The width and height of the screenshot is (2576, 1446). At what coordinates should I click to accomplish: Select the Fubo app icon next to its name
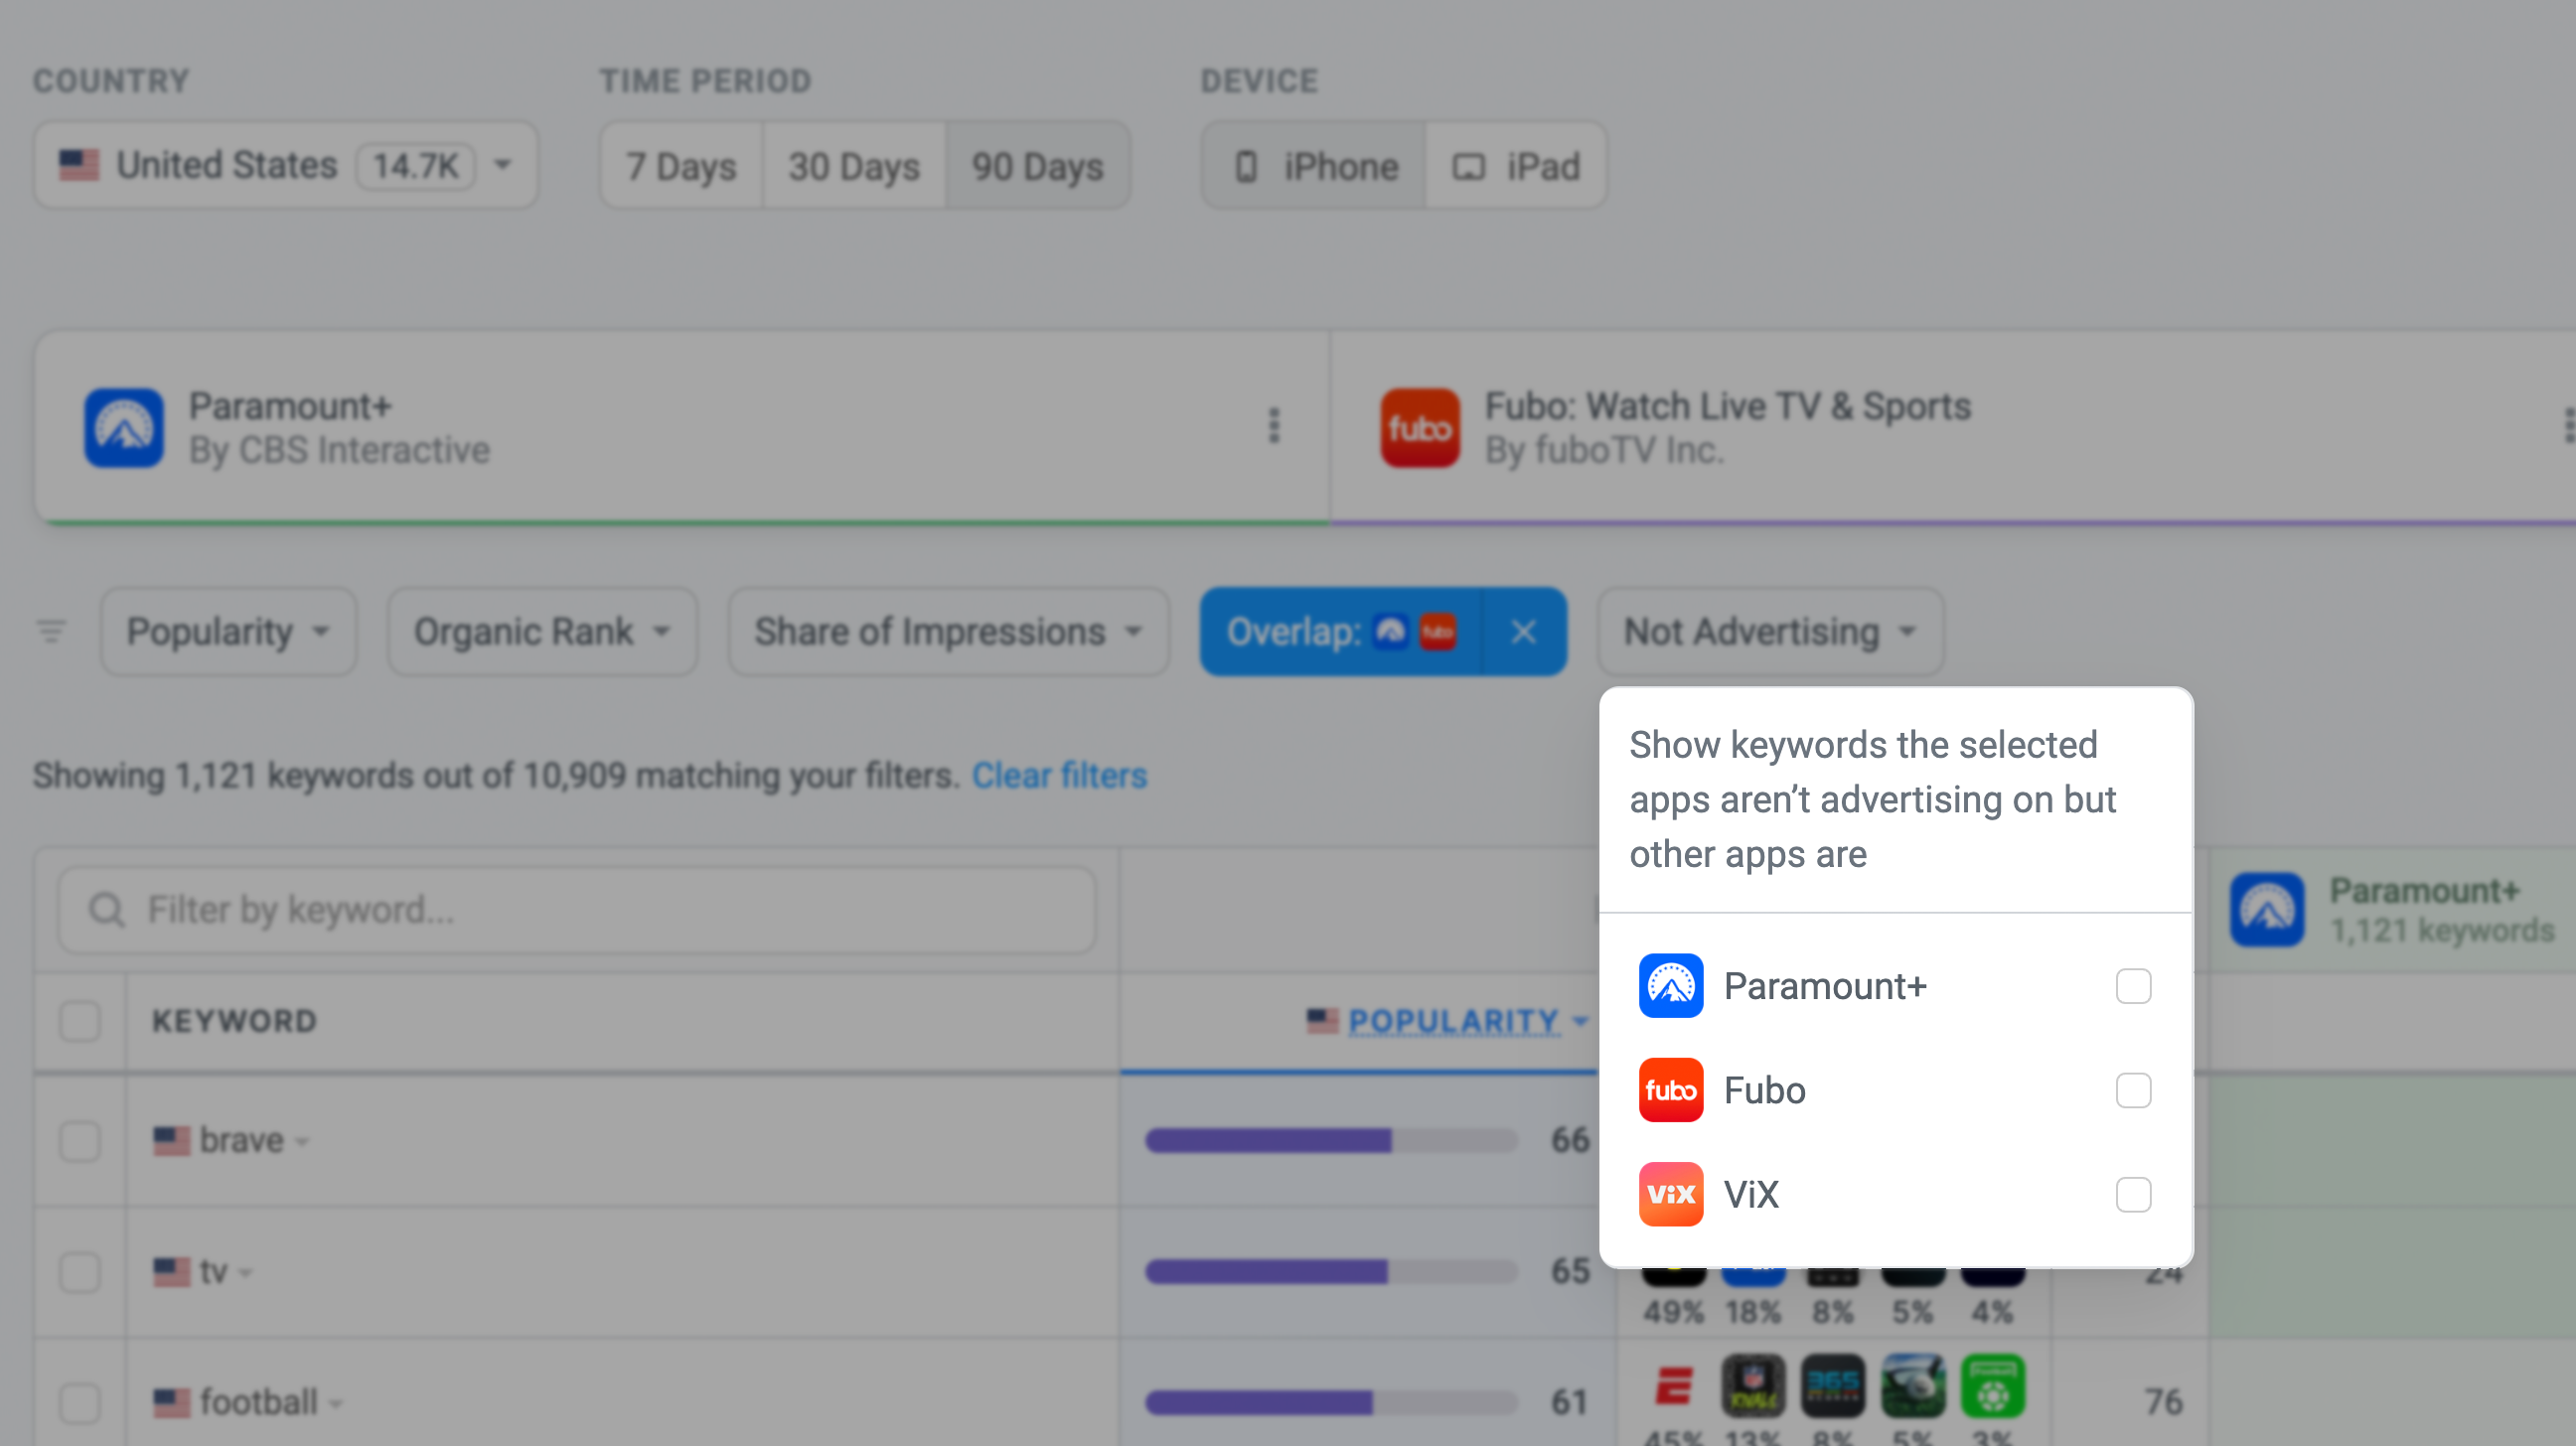[x=1671, y=1090]
